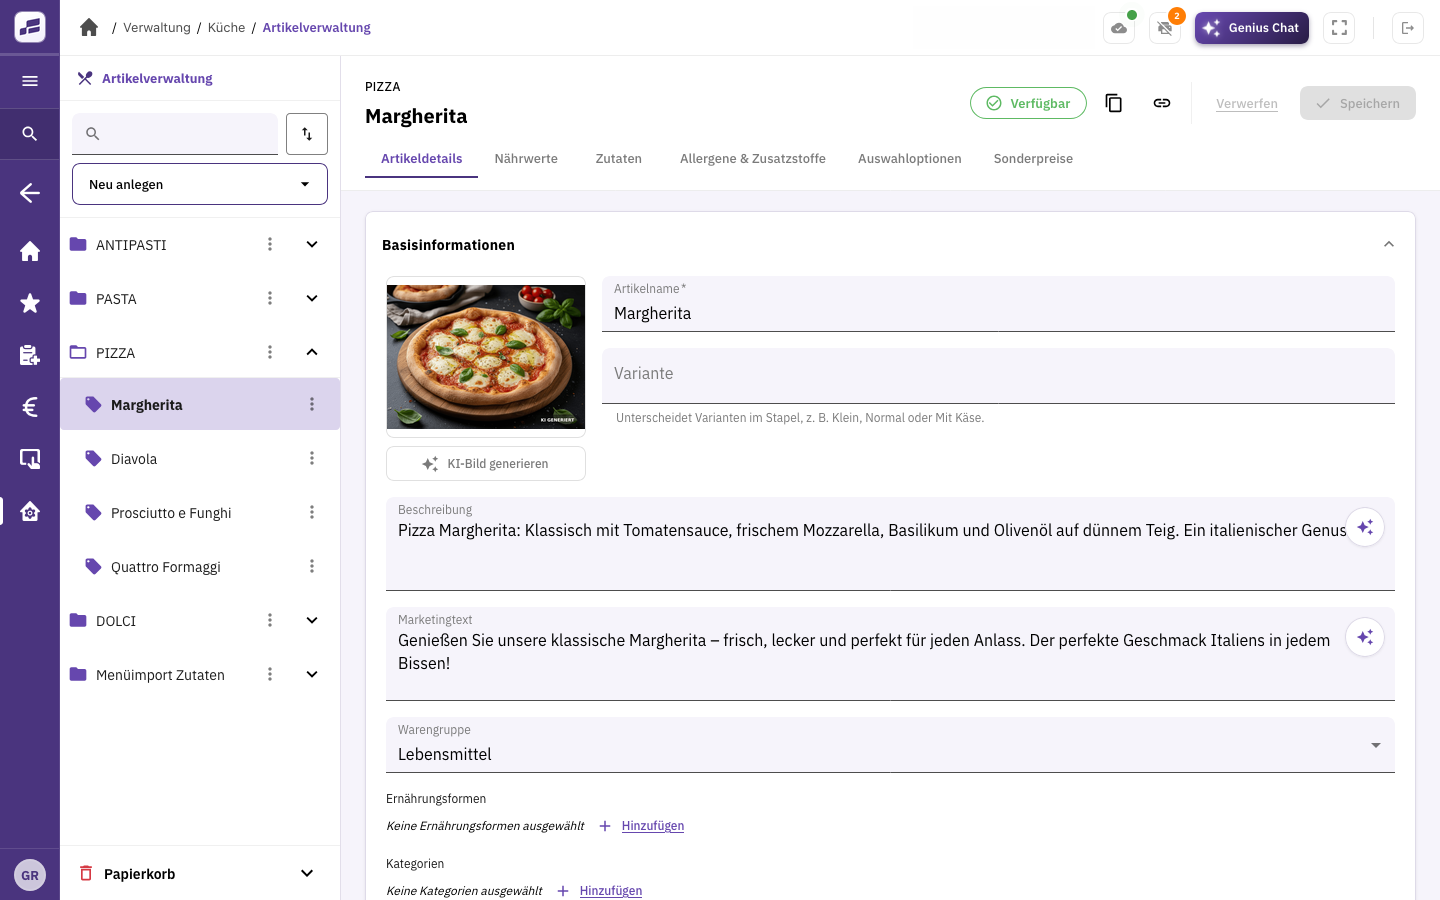This screenshot has width=1440, height=900.
Task: Click the Margherita pizza thumbnail image
Action: coord(486,357)
